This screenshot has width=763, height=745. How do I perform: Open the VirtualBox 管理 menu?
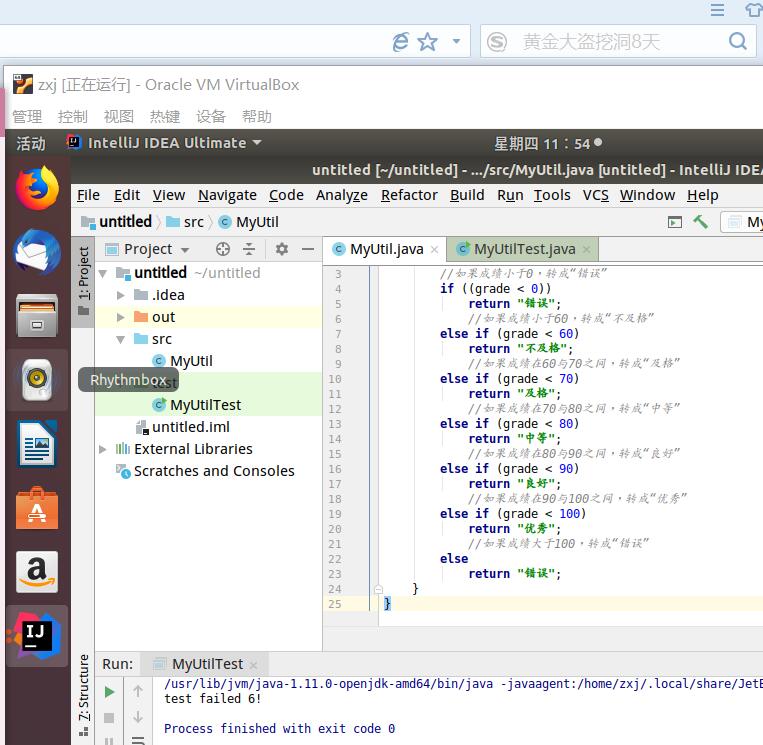point(27,117)
